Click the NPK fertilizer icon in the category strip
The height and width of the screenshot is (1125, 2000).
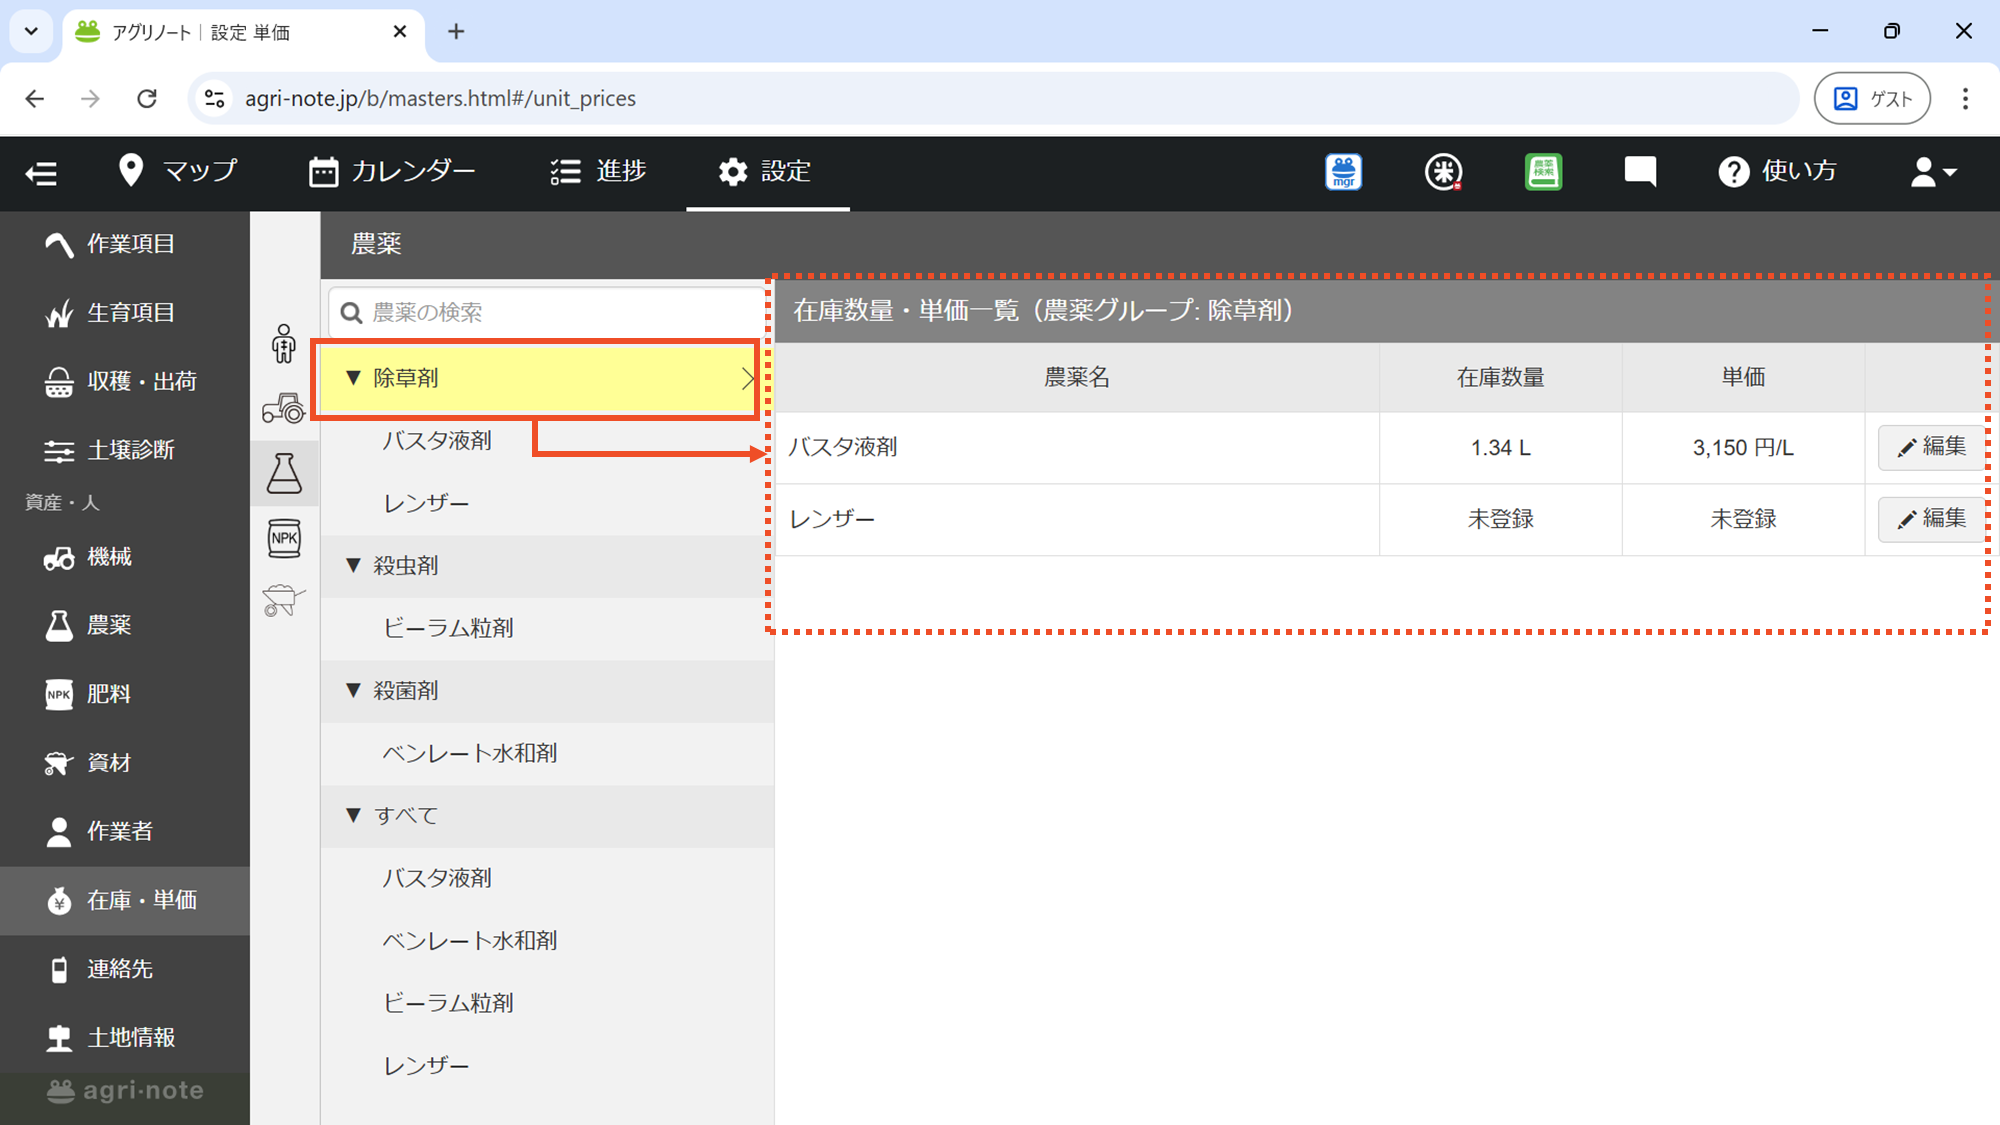[284, 538]
